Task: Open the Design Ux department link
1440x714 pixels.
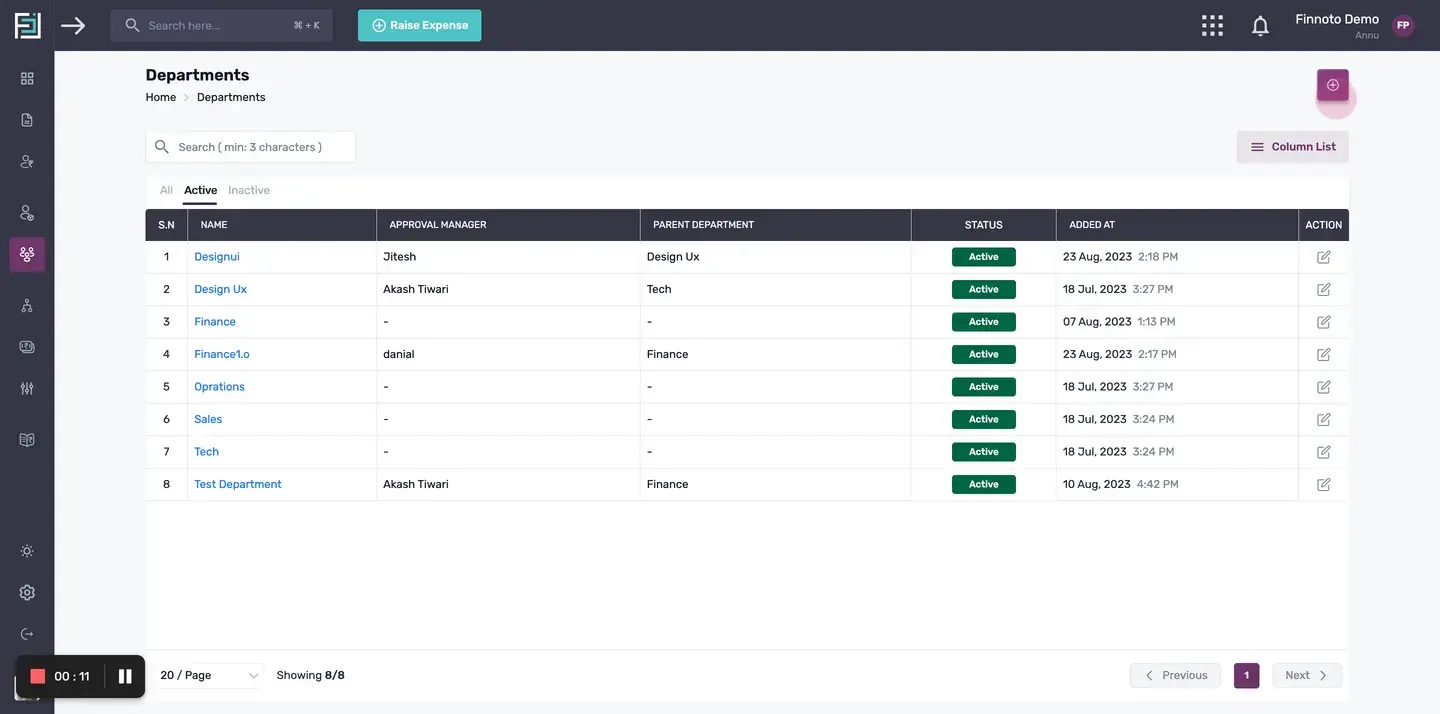Action: pyautogui.click(x=220, y=289)
